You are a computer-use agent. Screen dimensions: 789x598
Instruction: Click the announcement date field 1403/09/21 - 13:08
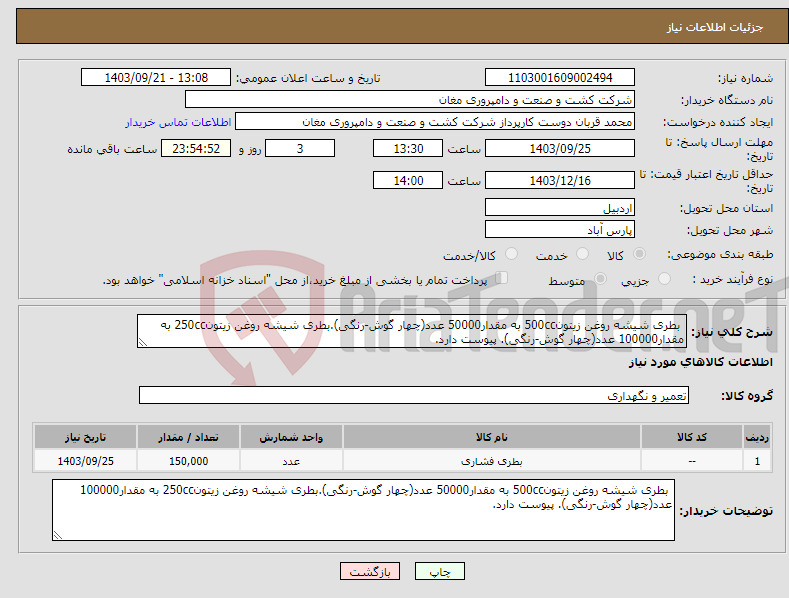click(155, 78)
